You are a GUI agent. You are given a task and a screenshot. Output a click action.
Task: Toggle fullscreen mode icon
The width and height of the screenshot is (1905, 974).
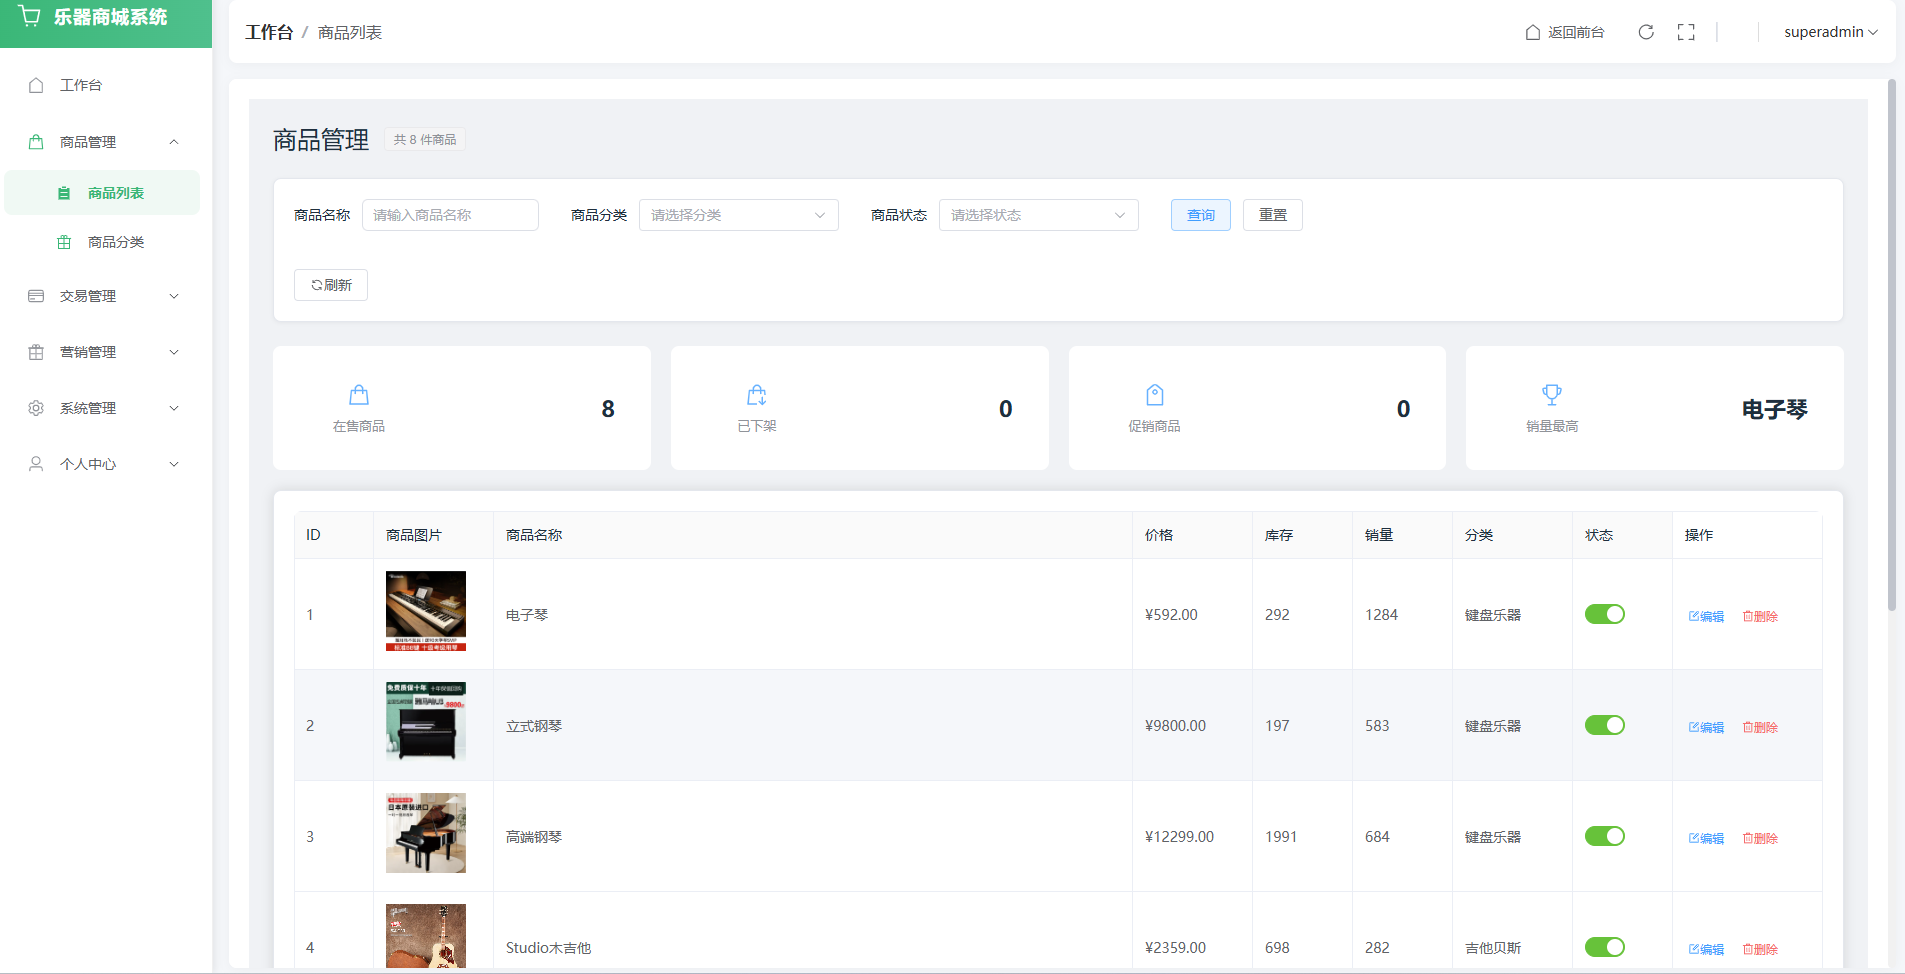click(x=1686, y=32)
